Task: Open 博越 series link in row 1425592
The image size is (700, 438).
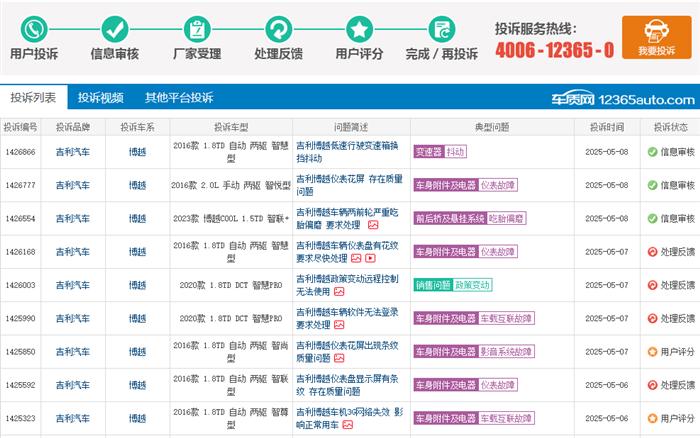Action: point(138,385)
